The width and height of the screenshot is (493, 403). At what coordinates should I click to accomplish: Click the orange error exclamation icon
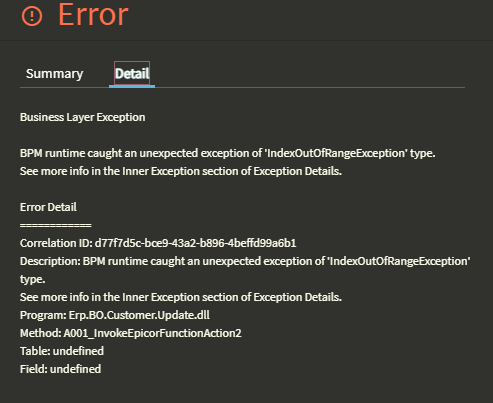[x=32, y=16]
